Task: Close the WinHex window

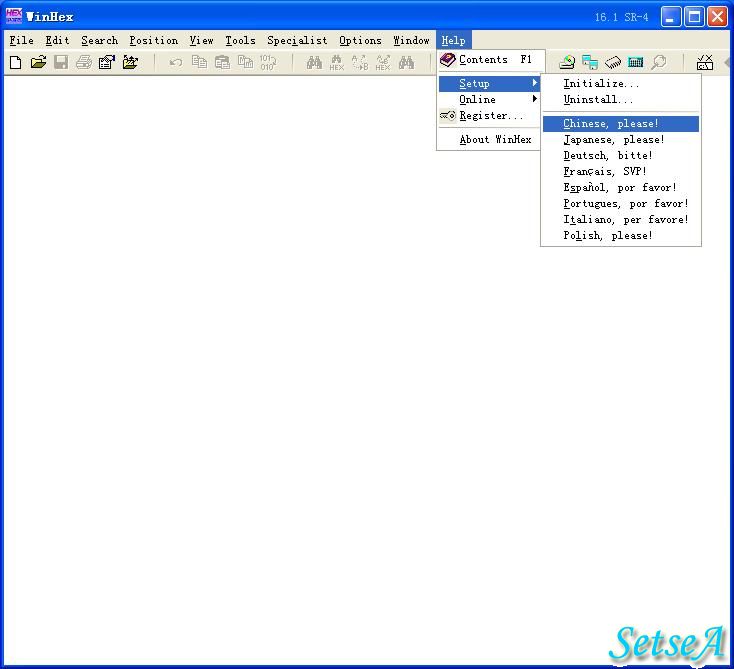Action: click(717, 17)
